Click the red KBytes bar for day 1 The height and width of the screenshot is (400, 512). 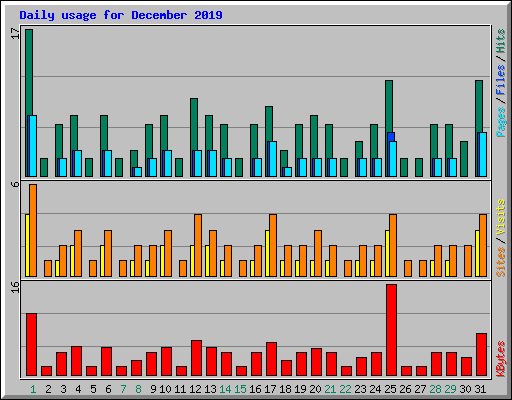pyautogui.click(x=31, y=345)
